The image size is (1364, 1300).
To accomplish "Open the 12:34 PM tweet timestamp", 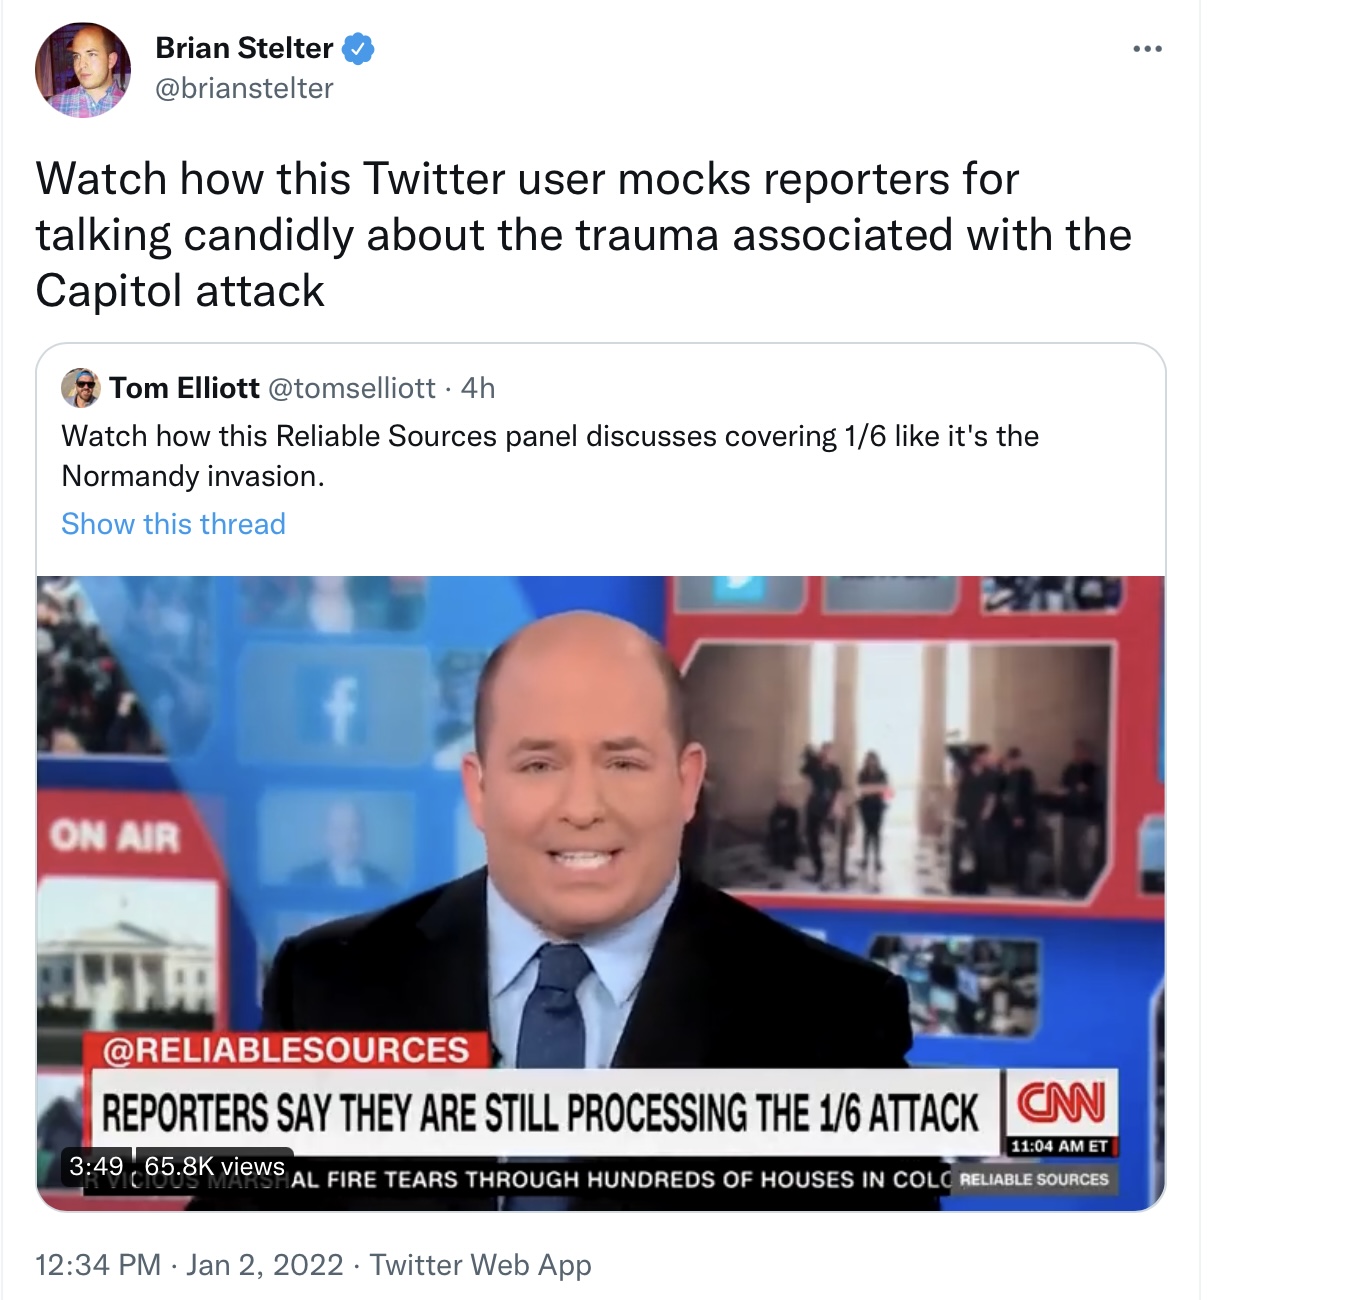I will [x=98, y=1265].
